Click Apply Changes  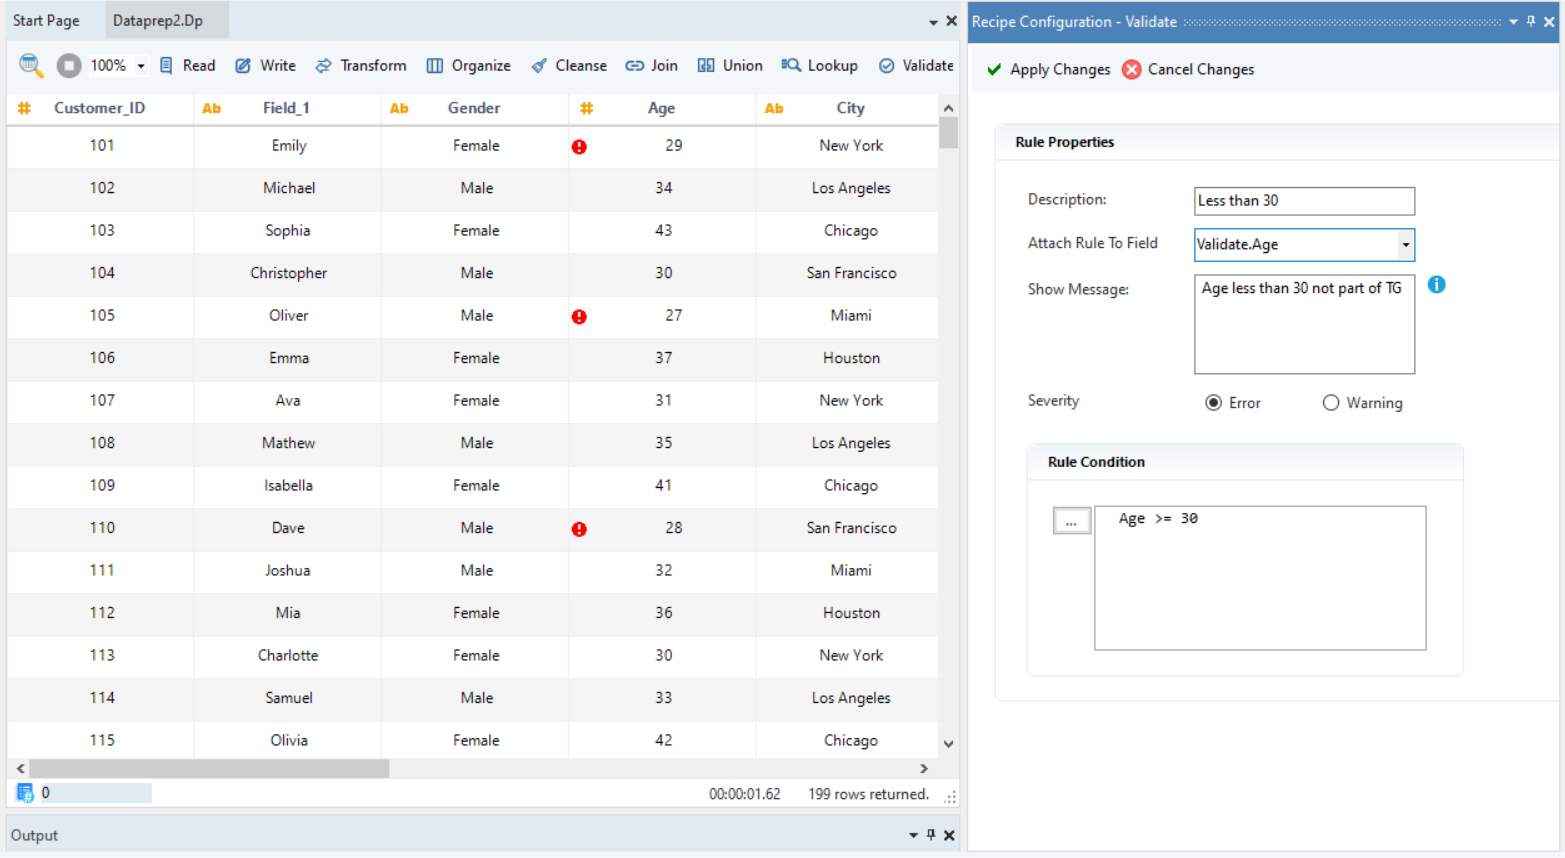(x=1048, y=70)
